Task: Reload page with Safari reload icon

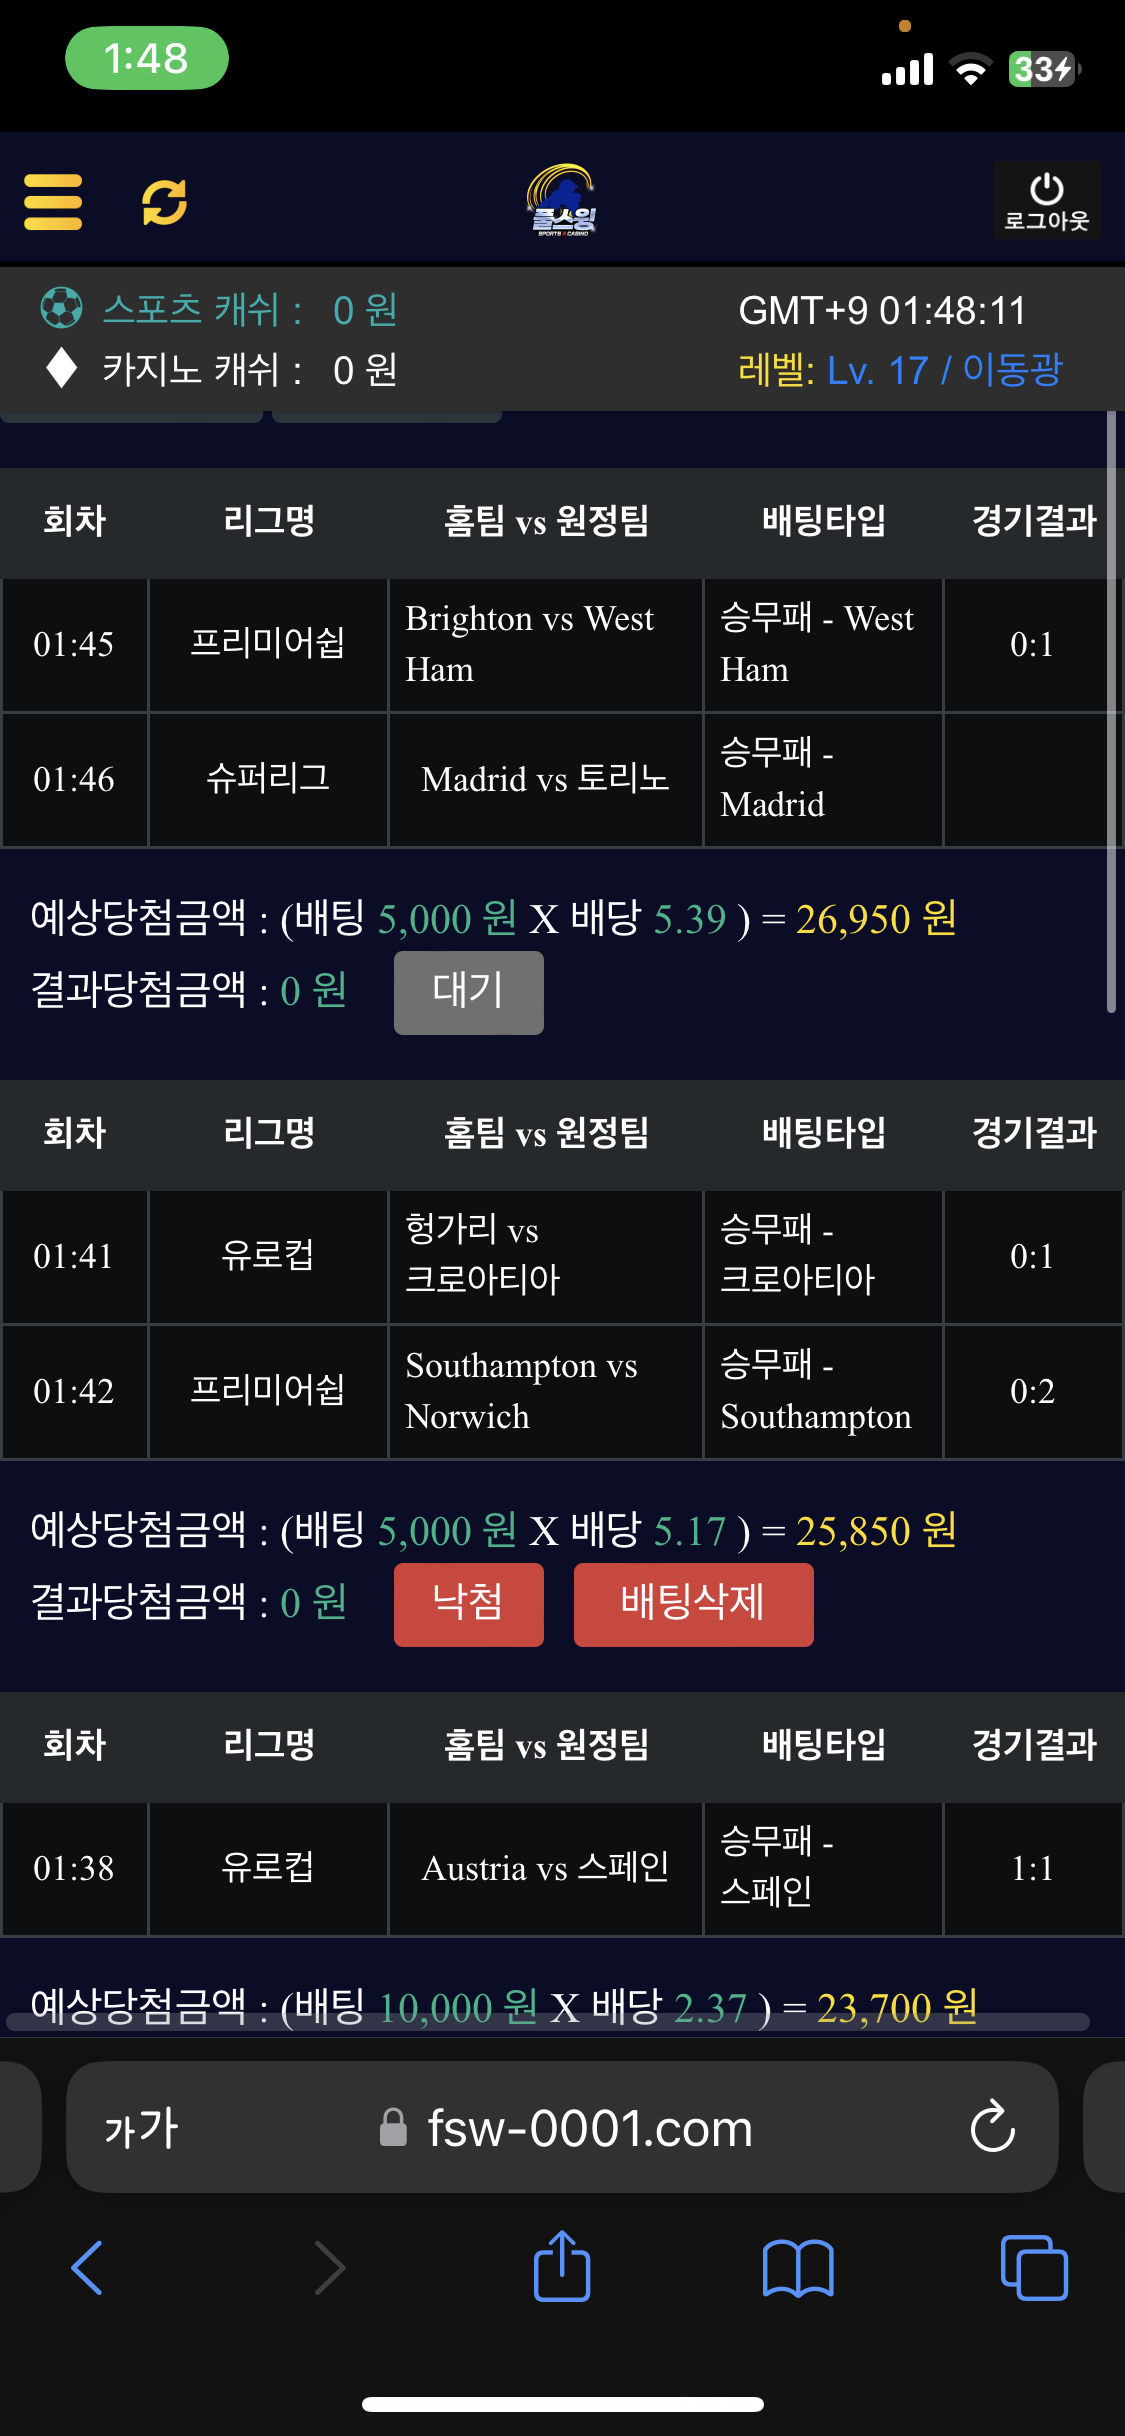Action: point(992,2126)
